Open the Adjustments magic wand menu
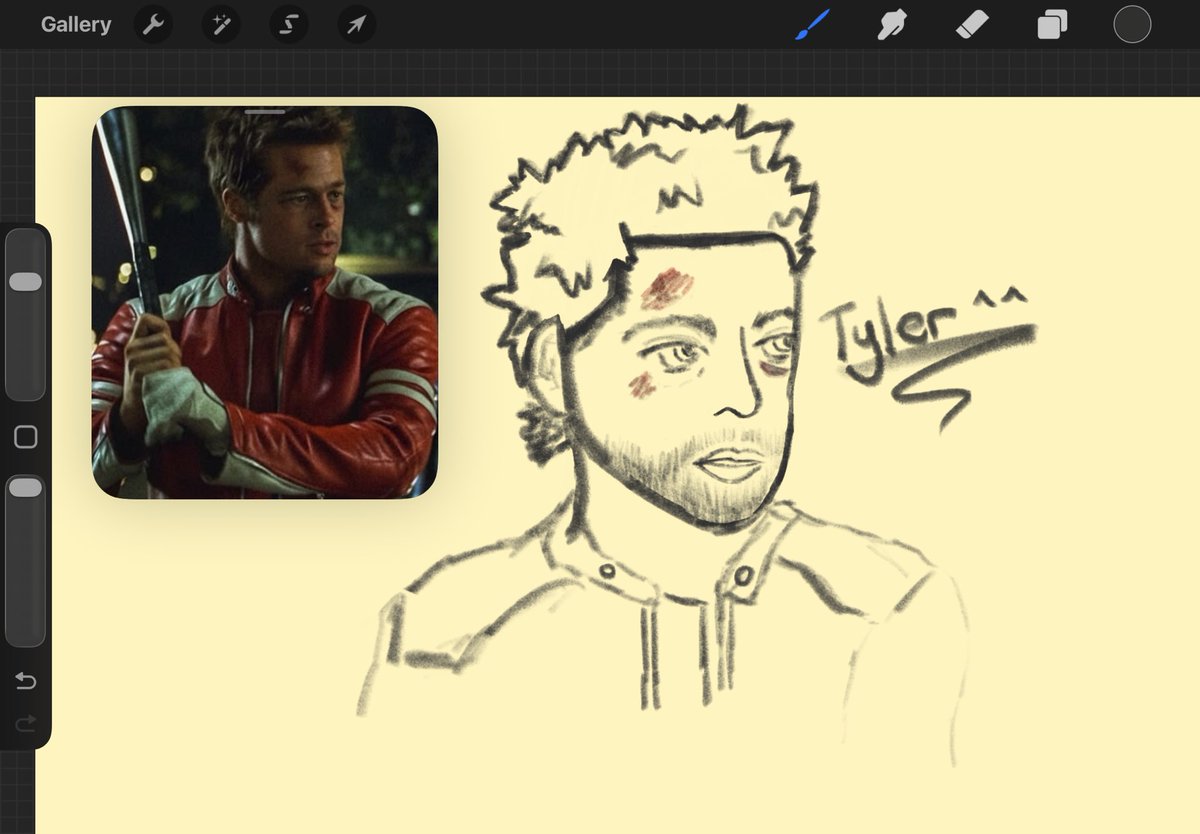1200x834 pixels. [221, 25]
